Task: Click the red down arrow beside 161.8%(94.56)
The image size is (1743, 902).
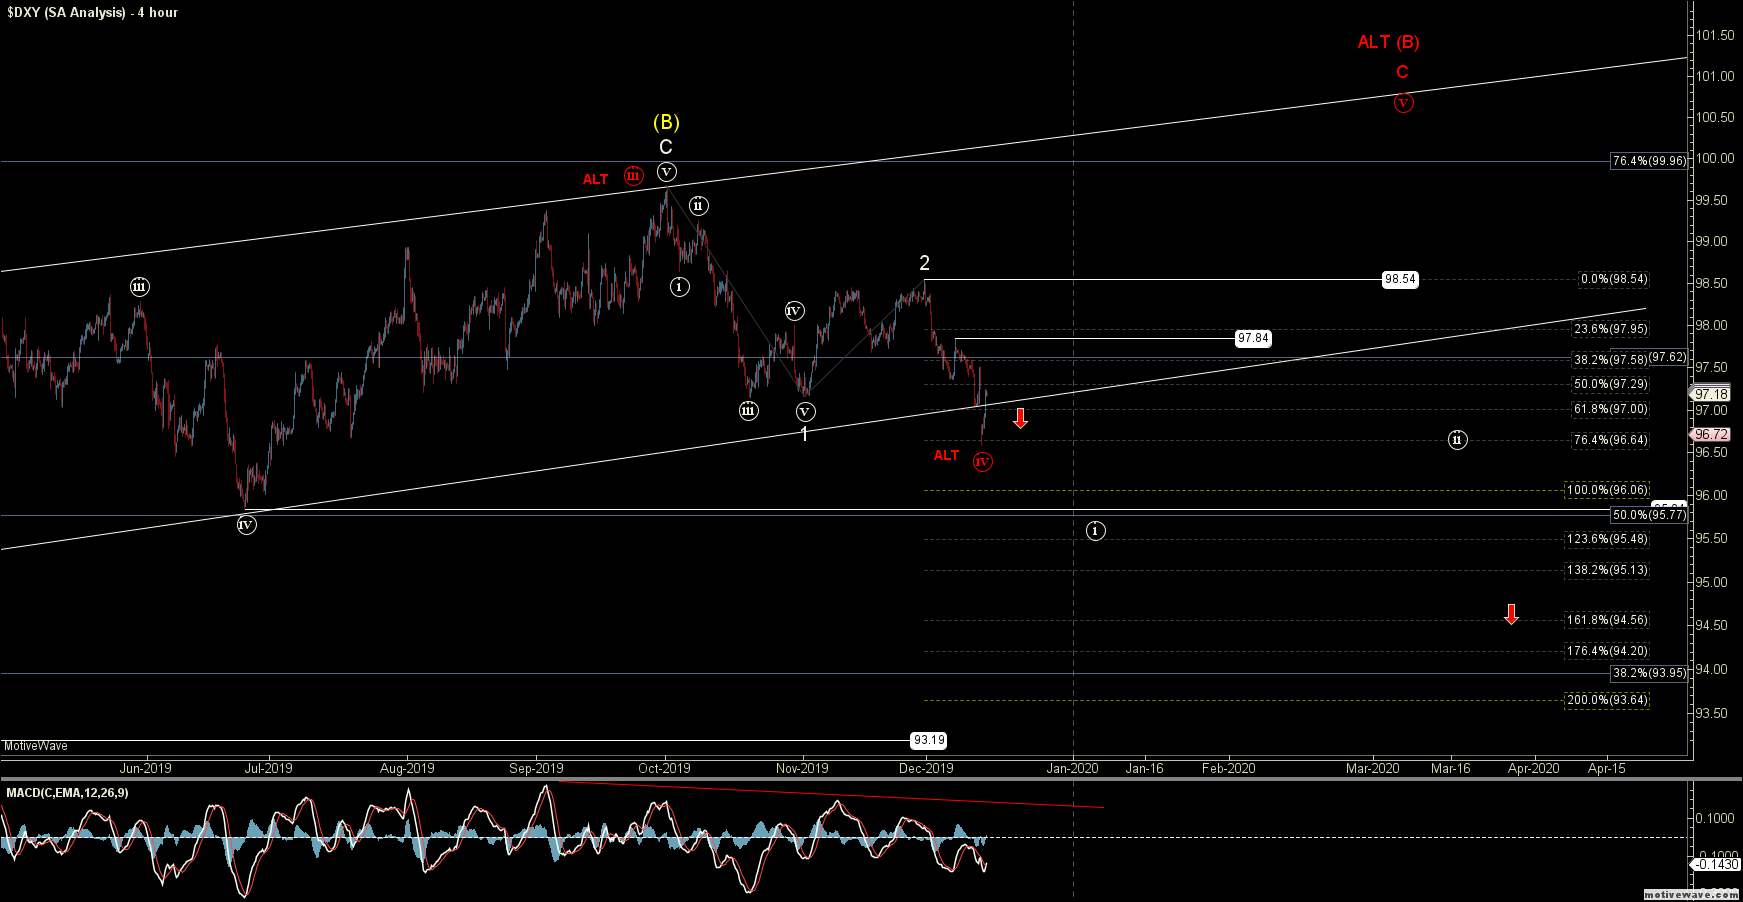Action: tap(1511, 614)
